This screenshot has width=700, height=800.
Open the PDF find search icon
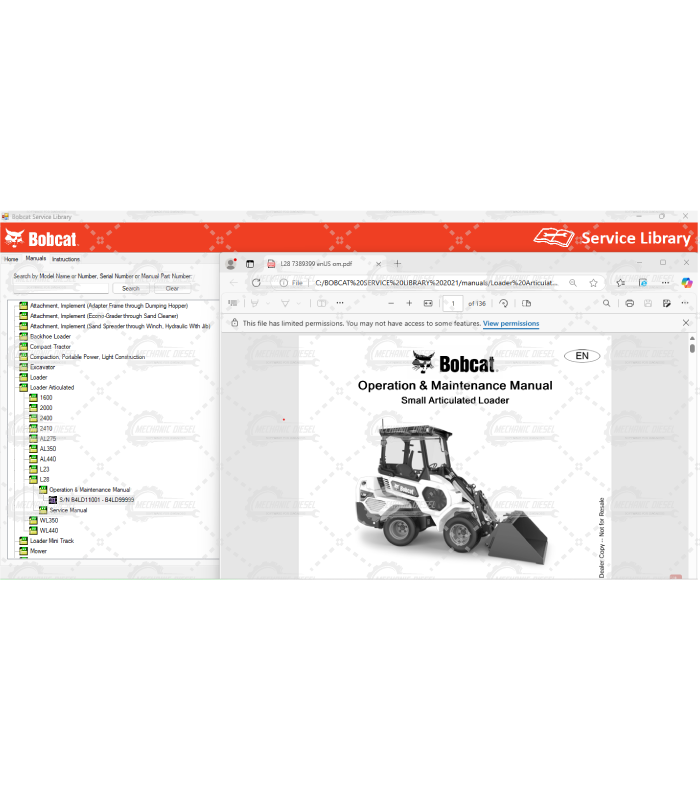(x=606, y=303)
